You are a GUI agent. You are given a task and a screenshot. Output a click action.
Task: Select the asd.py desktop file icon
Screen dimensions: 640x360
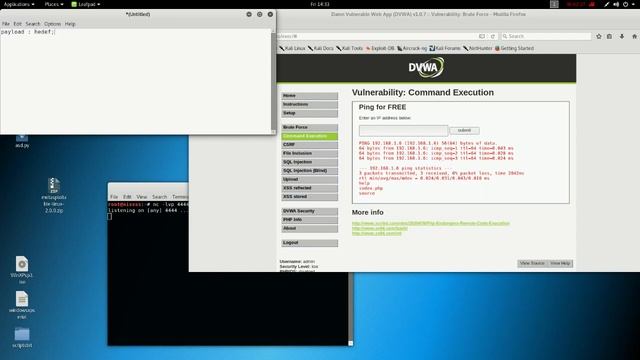point(22,141)
